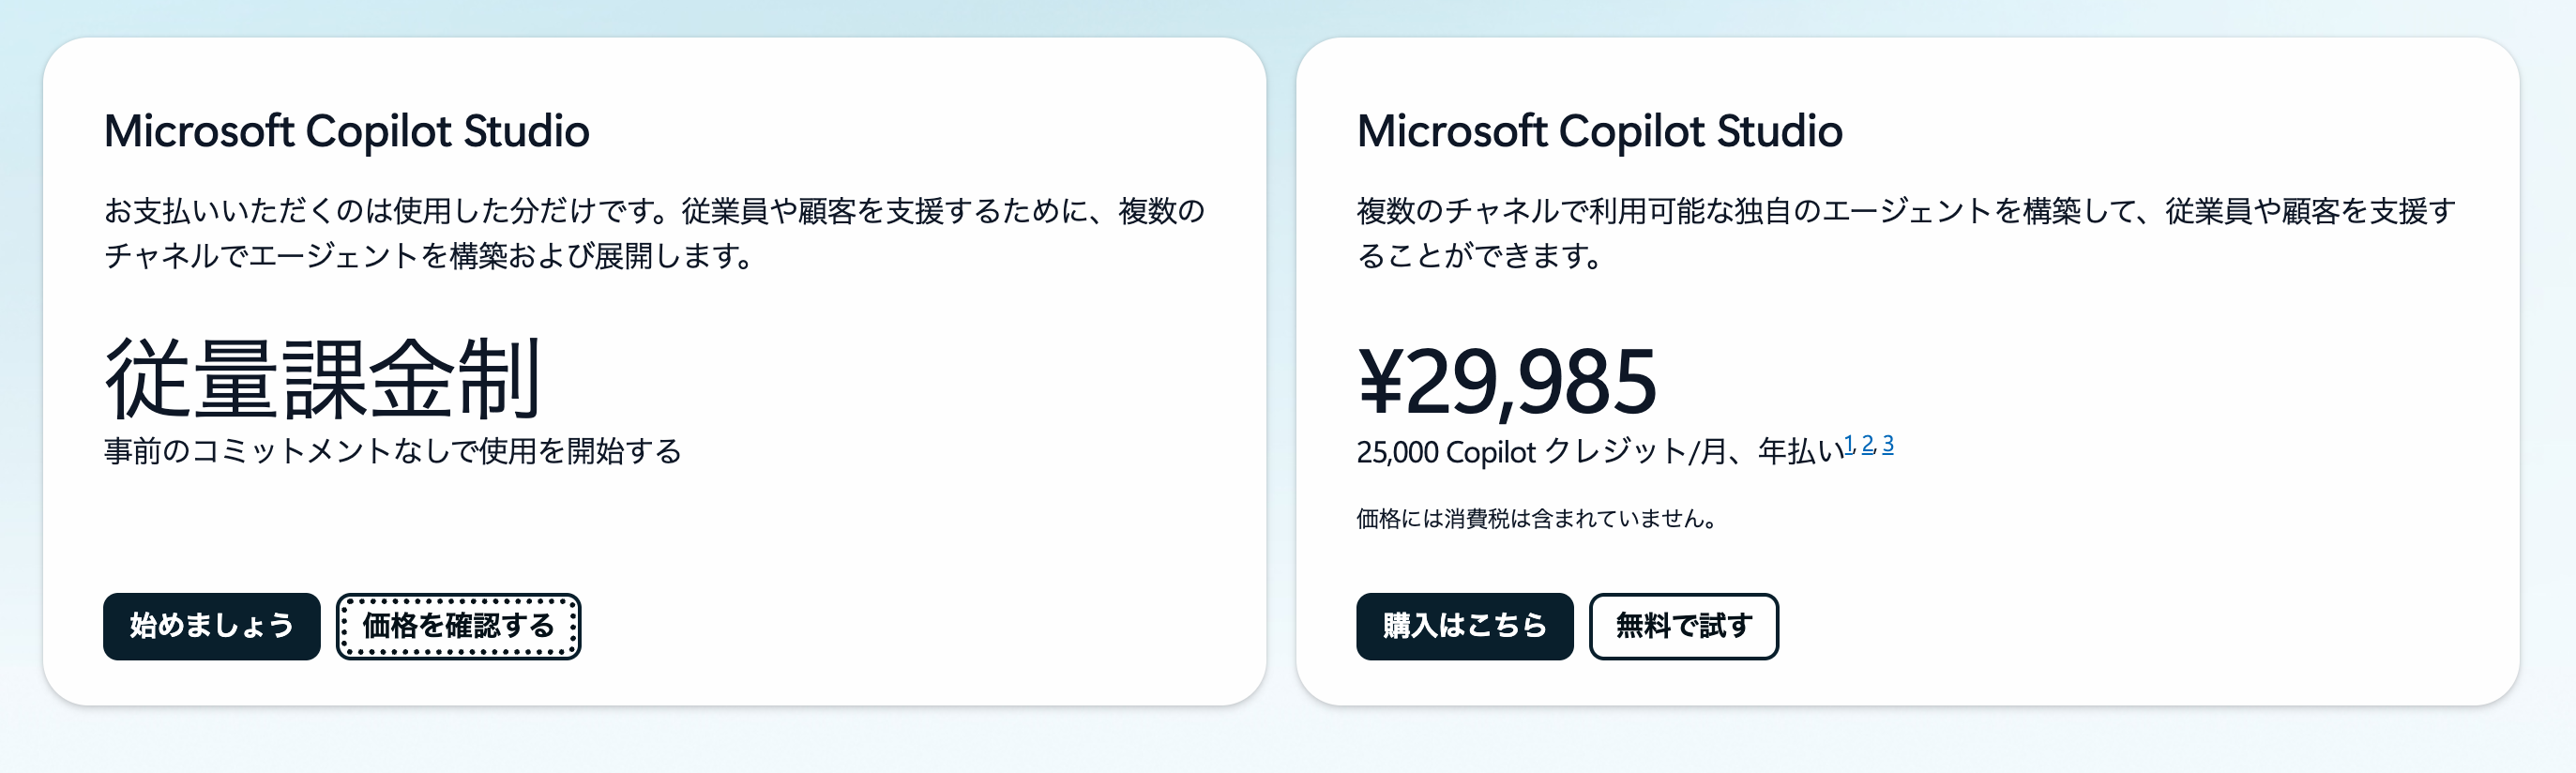Click the お支払いいただくのは使用した分だけです sentence

pos(390,211)
